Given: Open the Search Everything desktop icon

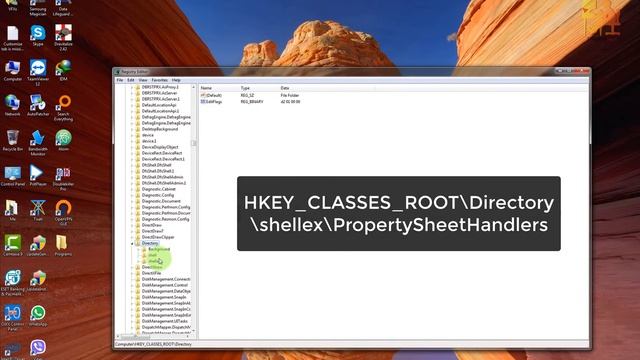Looking at the screenshot, I should 63,107.
